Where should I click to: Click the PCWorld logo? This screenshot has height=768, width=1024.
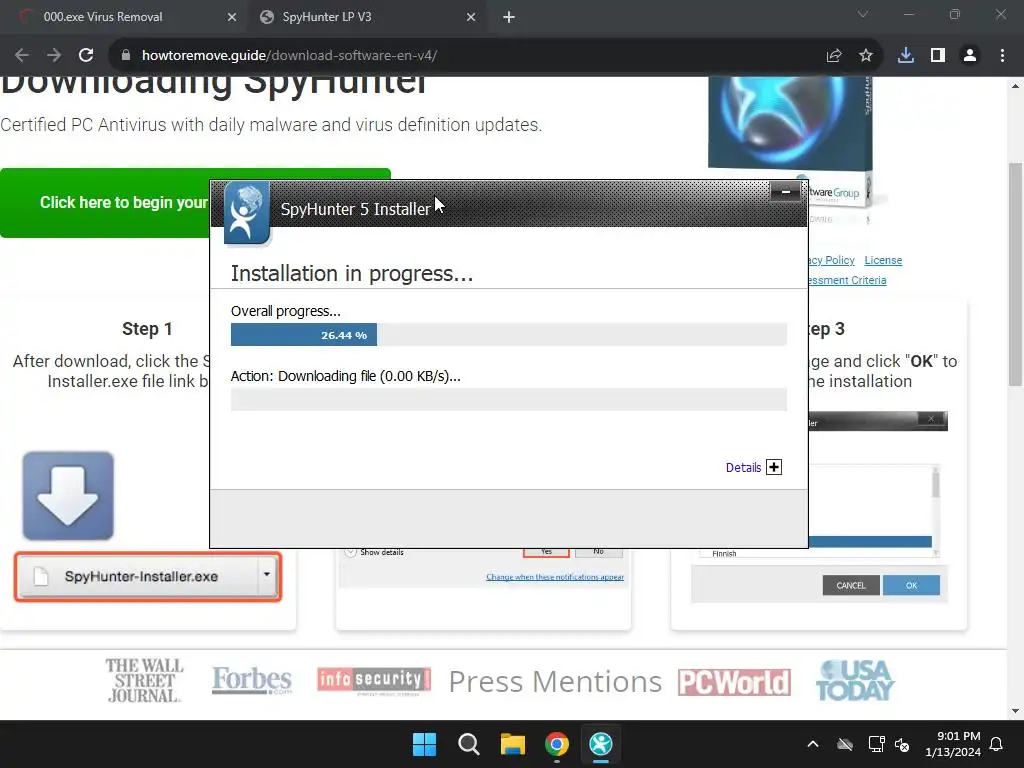point(734,682)
